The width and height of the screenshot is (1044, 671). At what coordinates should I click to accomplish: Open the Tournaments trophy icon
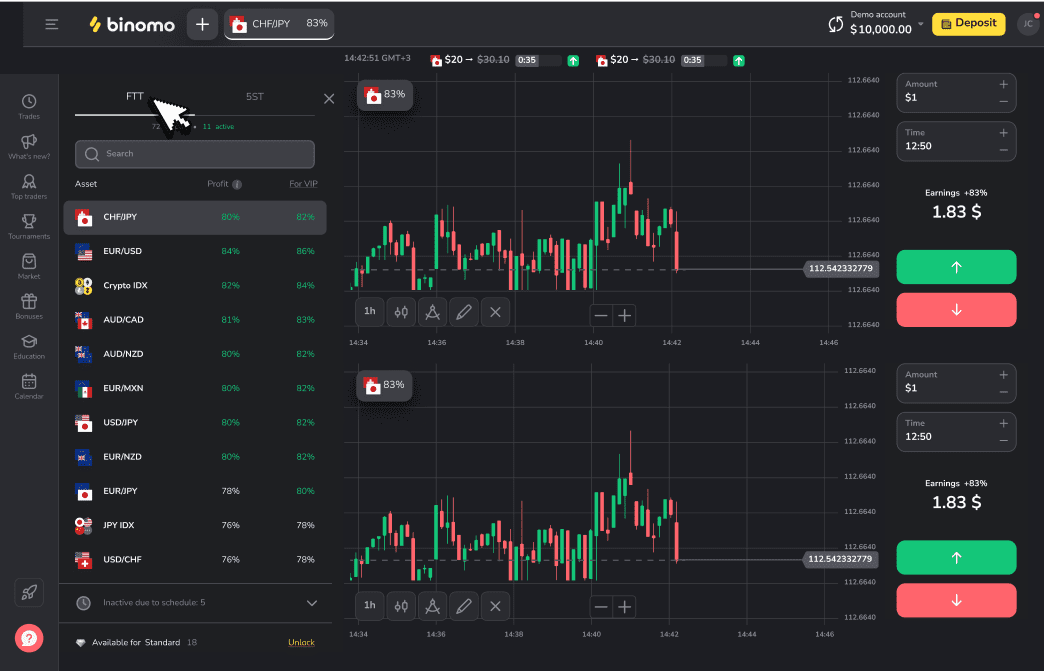[29, 222]
